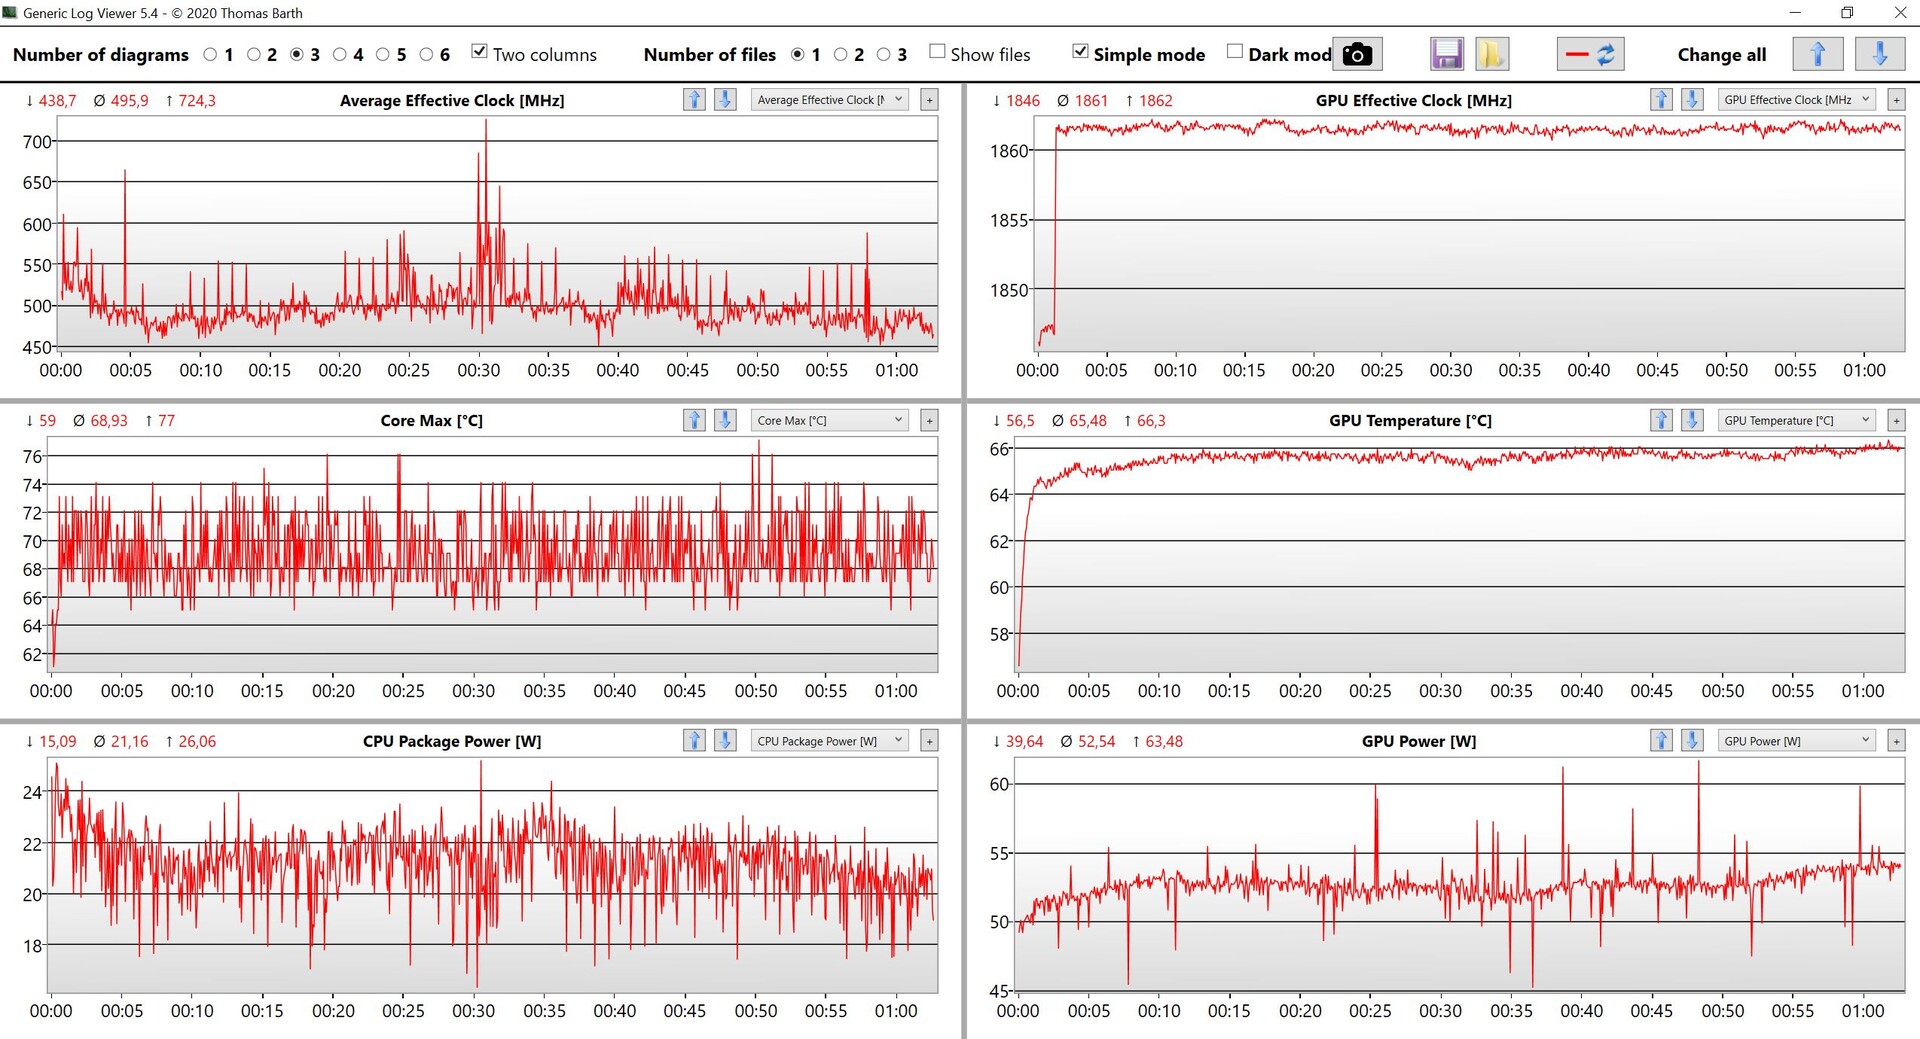Click the 700 MHz peak in Average Effective Clock chart

(486, 124)
